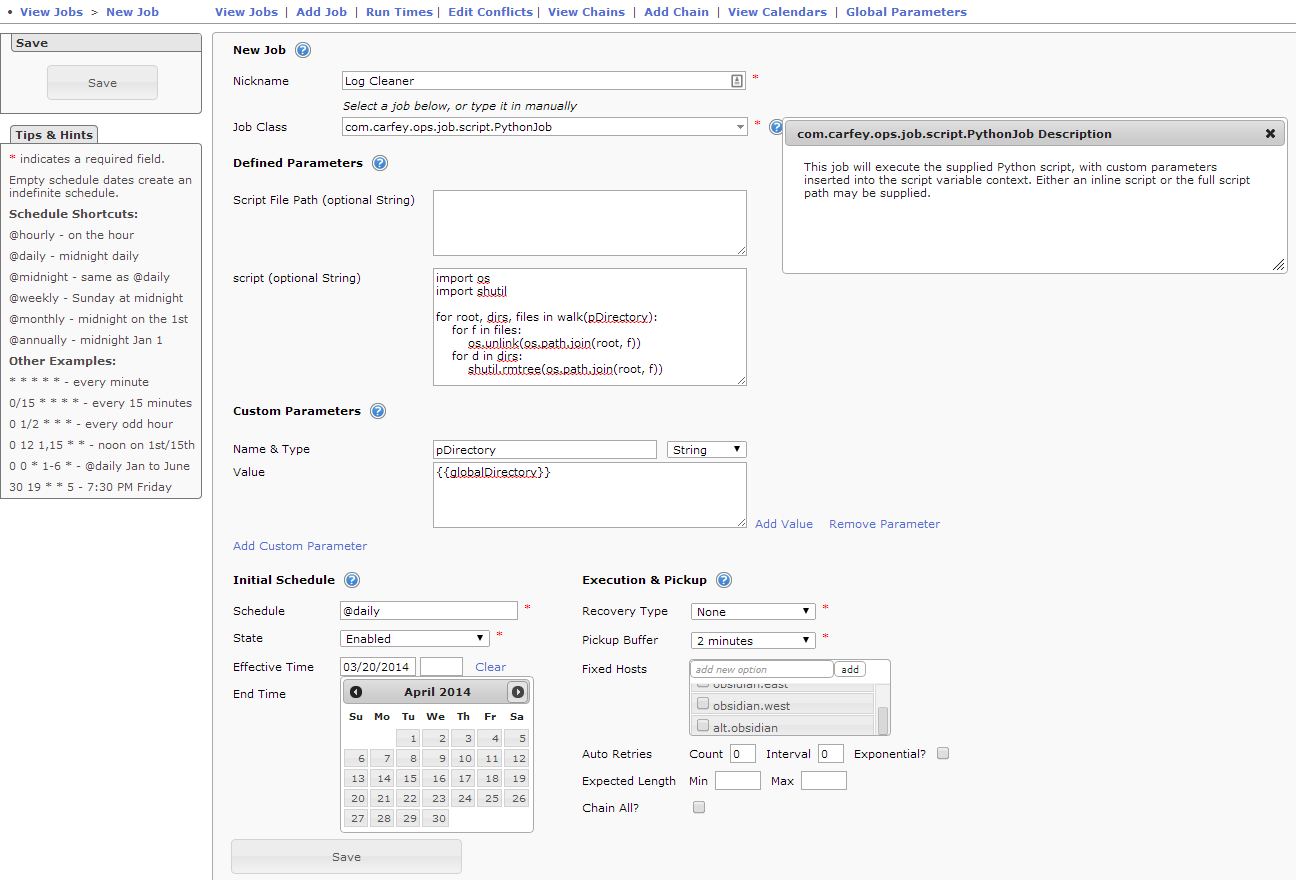This screenshot has height=880, width=1296.
Task: Click help icon next to New Job heading
Action: click(x=303, y=51)
